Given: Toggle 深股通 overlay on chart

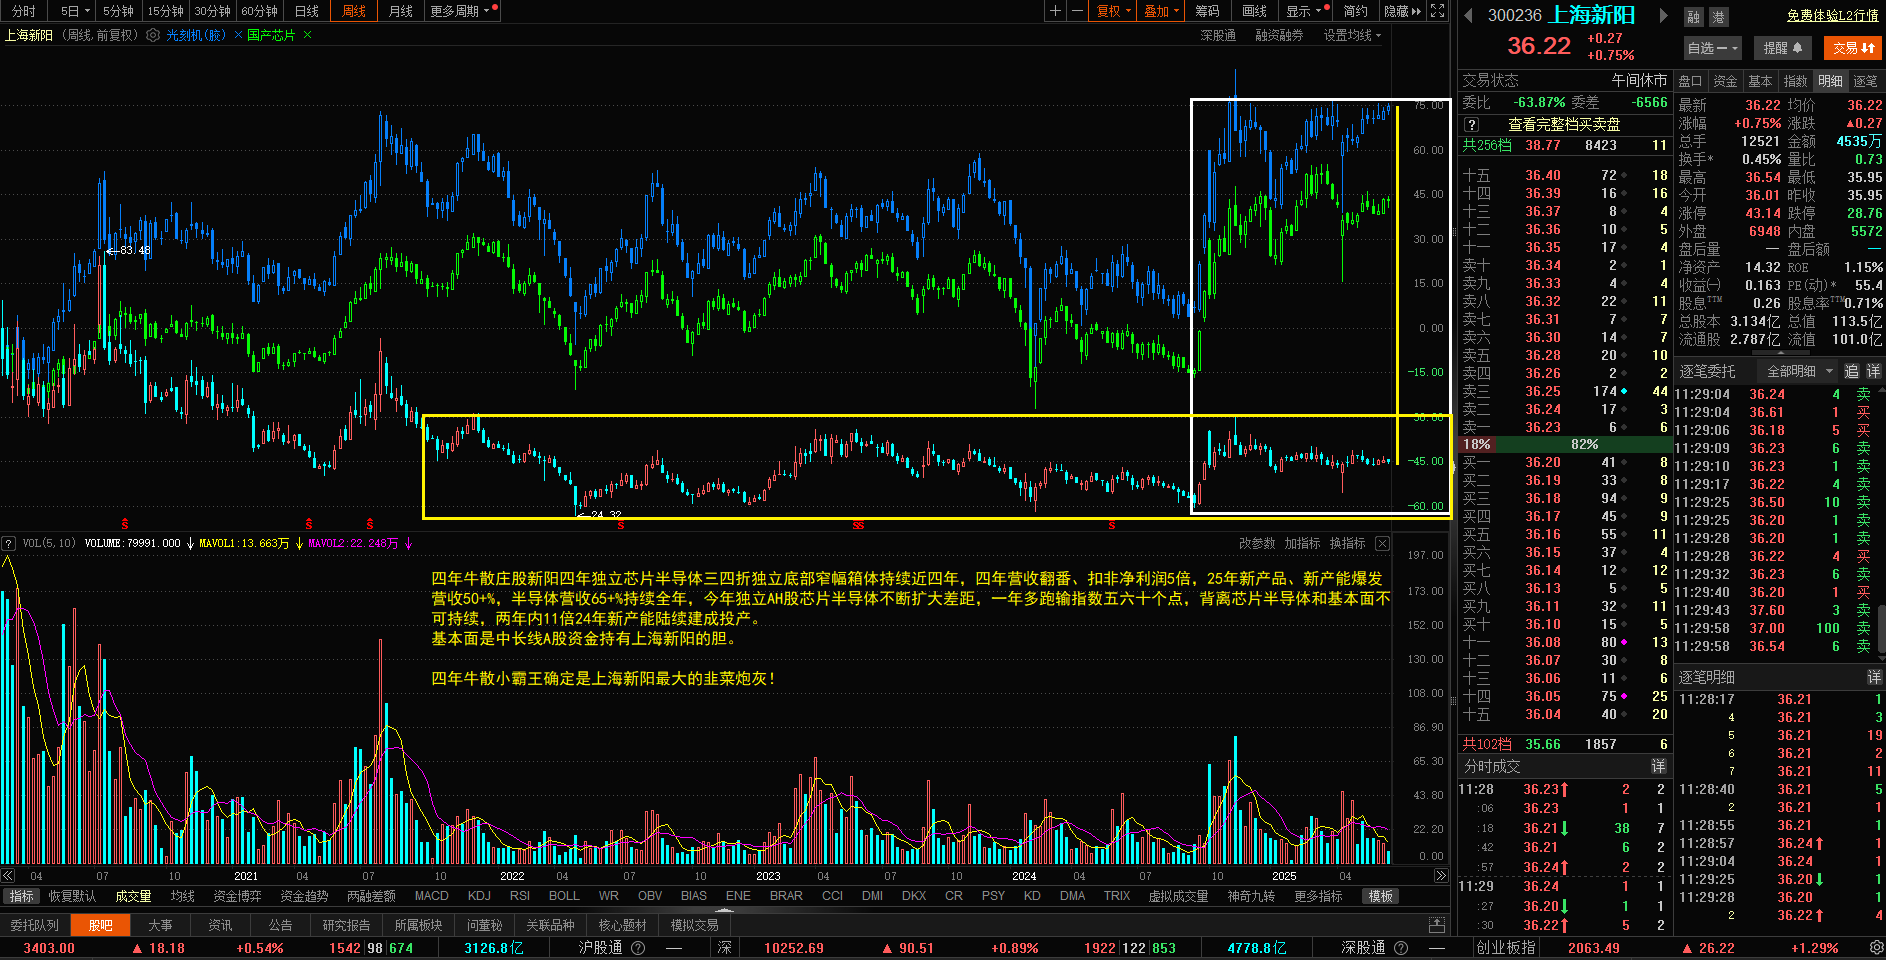Looking at the screenshot, I should [x=1218, y=35].
